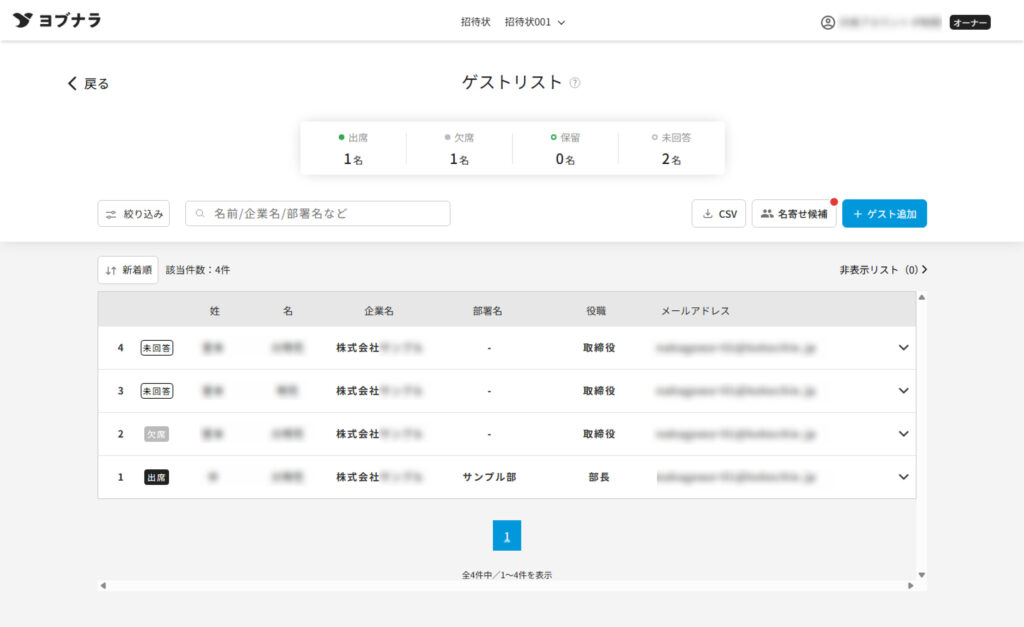1024x627 pixels.
Task: Open the 招待状001 dropdown
Action: (535, 22)
